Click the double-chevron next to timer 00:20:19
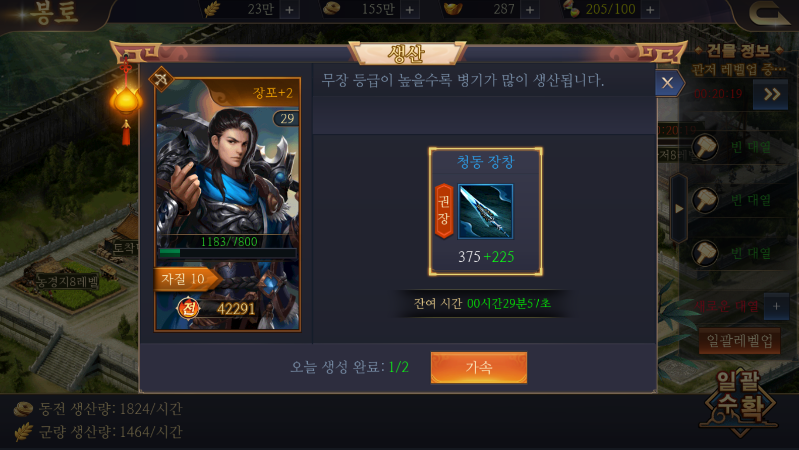Screen dimensions: 799x450 [x=772, y=94]
